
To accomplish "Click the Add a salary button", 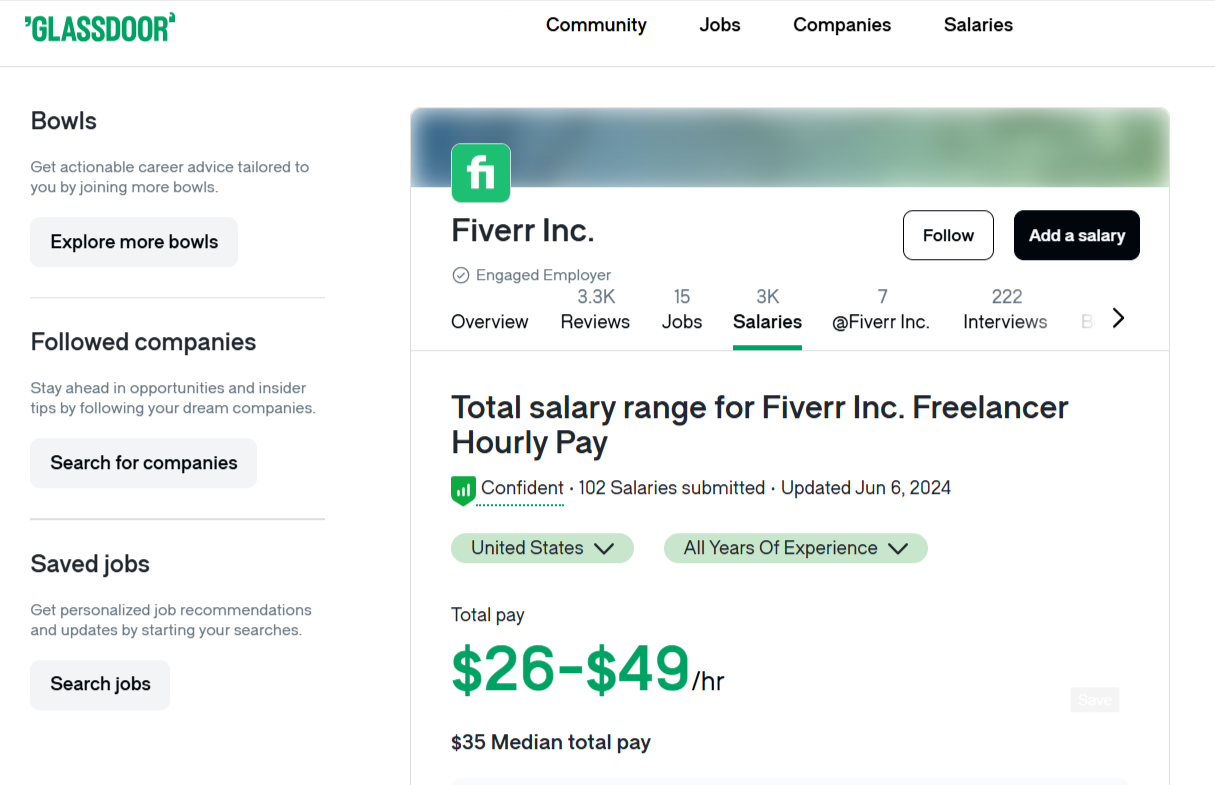I will (1076, 235).
